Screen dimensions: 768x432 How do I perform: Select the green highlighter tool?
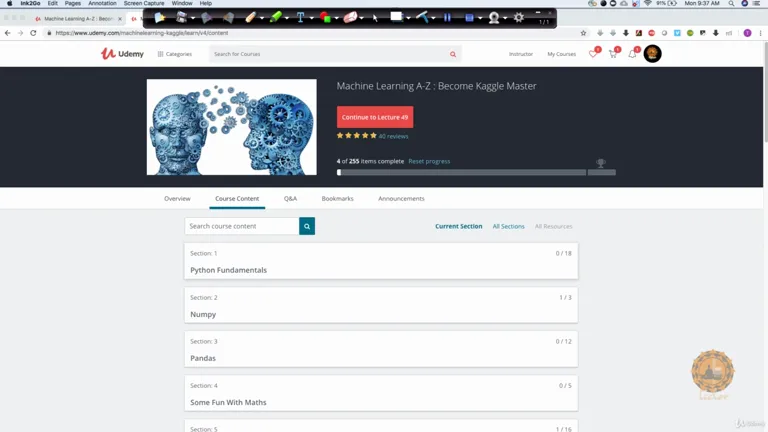coord(275,18)
